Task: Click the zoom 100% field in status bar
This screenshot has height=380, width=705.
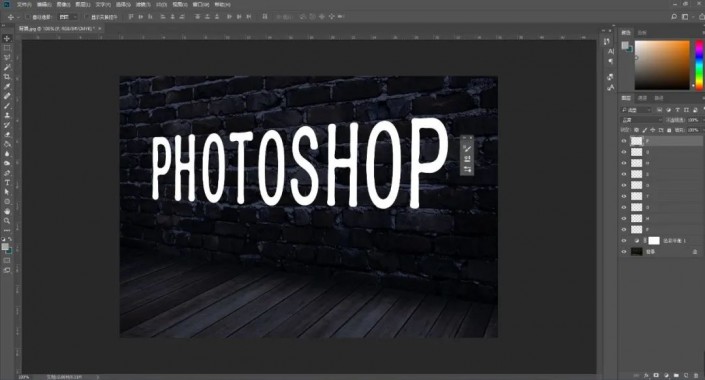Action: [x=24, y=377]
